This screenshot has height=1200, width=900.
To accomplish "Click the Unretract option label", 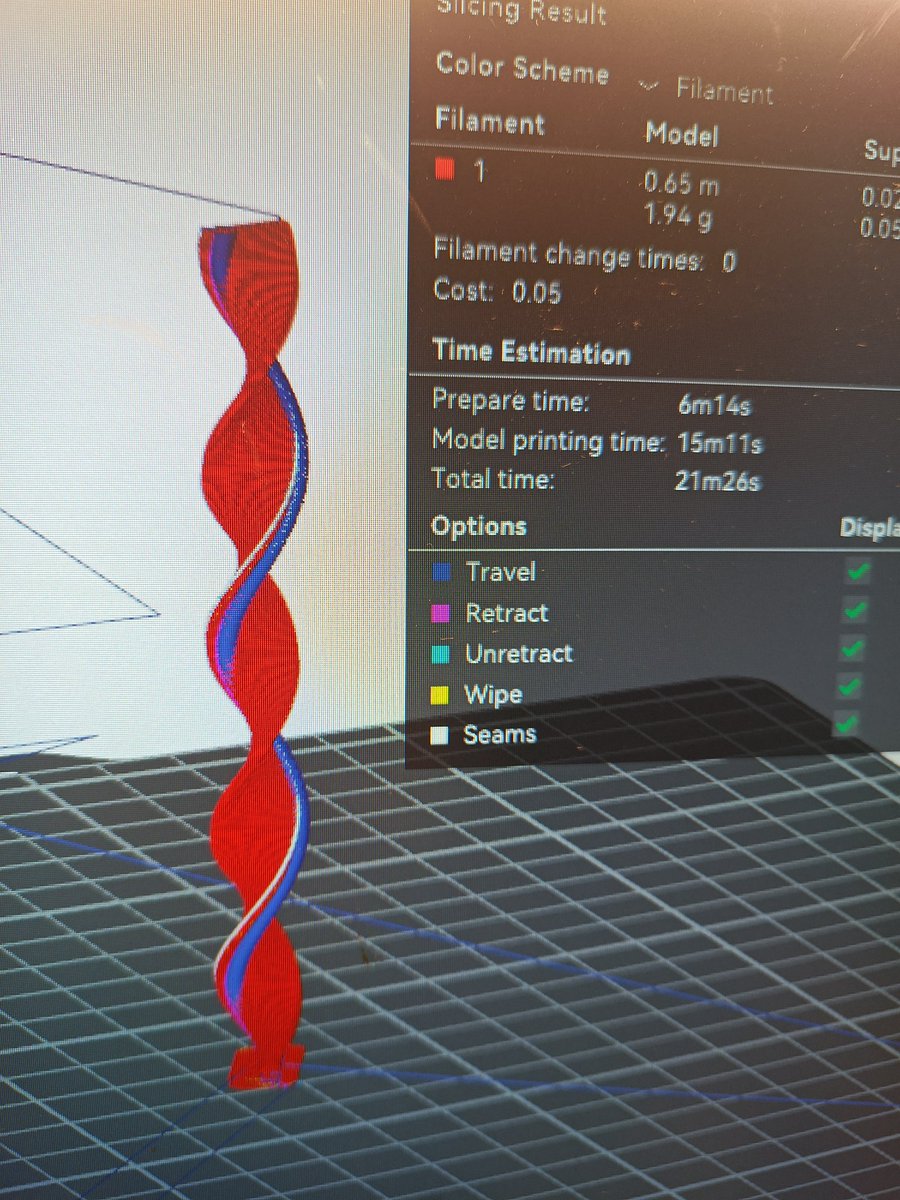I will pos(519,654).
